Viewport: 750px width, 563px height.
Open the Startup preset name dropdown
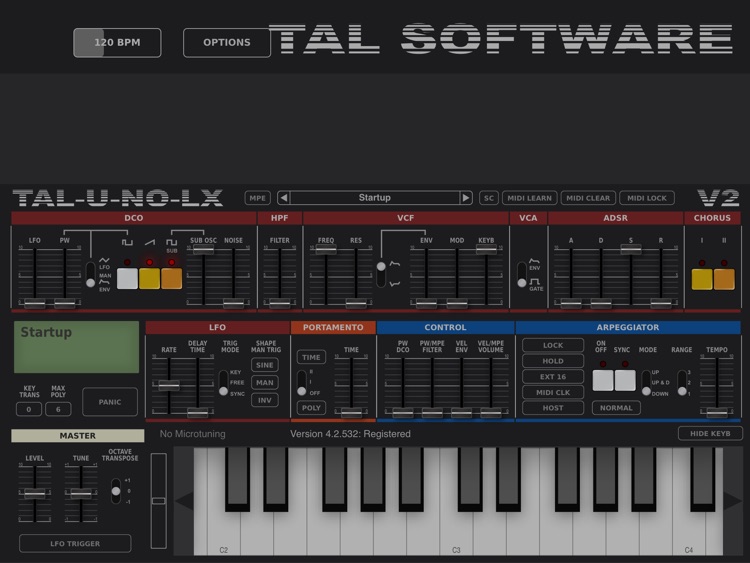click(375, 198)
